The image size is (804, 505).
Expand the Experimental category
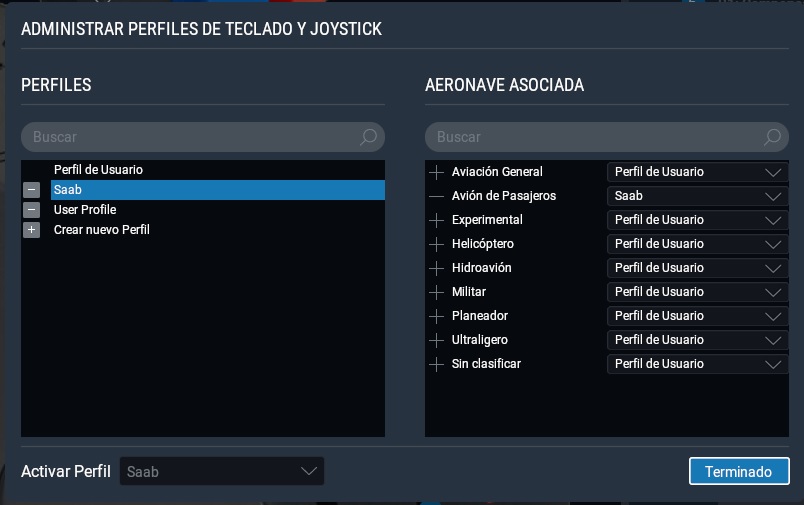tap(436, 220)
